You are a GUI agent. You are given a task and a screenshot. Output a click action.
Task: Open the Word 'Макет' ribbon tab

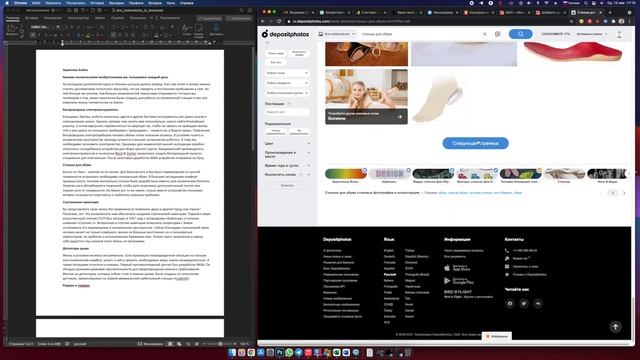coord(100,18)
